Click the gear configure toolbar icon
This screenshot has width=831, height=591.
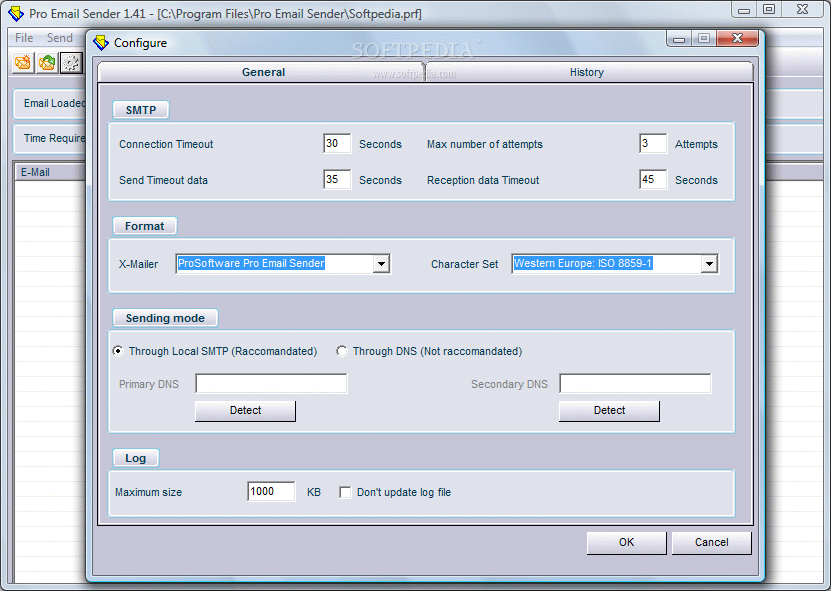(x=70, y=63)
